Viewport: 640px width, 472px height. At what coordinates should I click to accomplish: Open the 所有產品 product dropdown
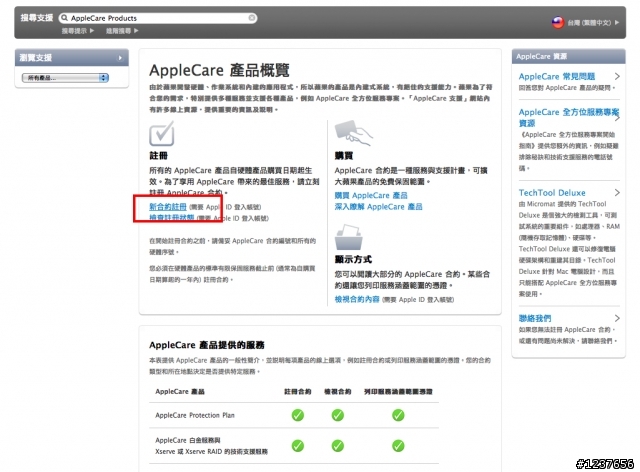(x=65, y=78)
